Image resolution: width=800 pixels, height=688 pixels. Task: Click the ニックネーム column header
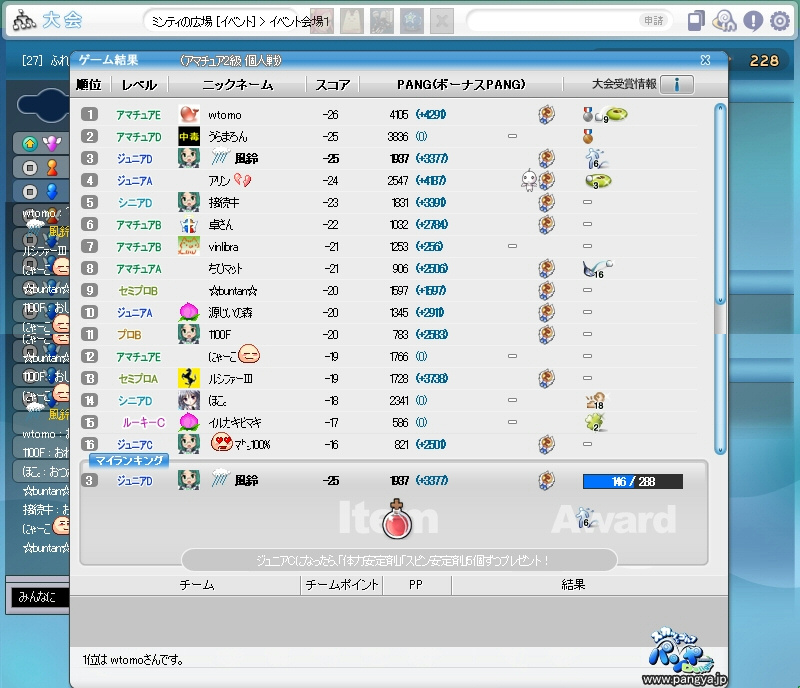click(237, 85)
